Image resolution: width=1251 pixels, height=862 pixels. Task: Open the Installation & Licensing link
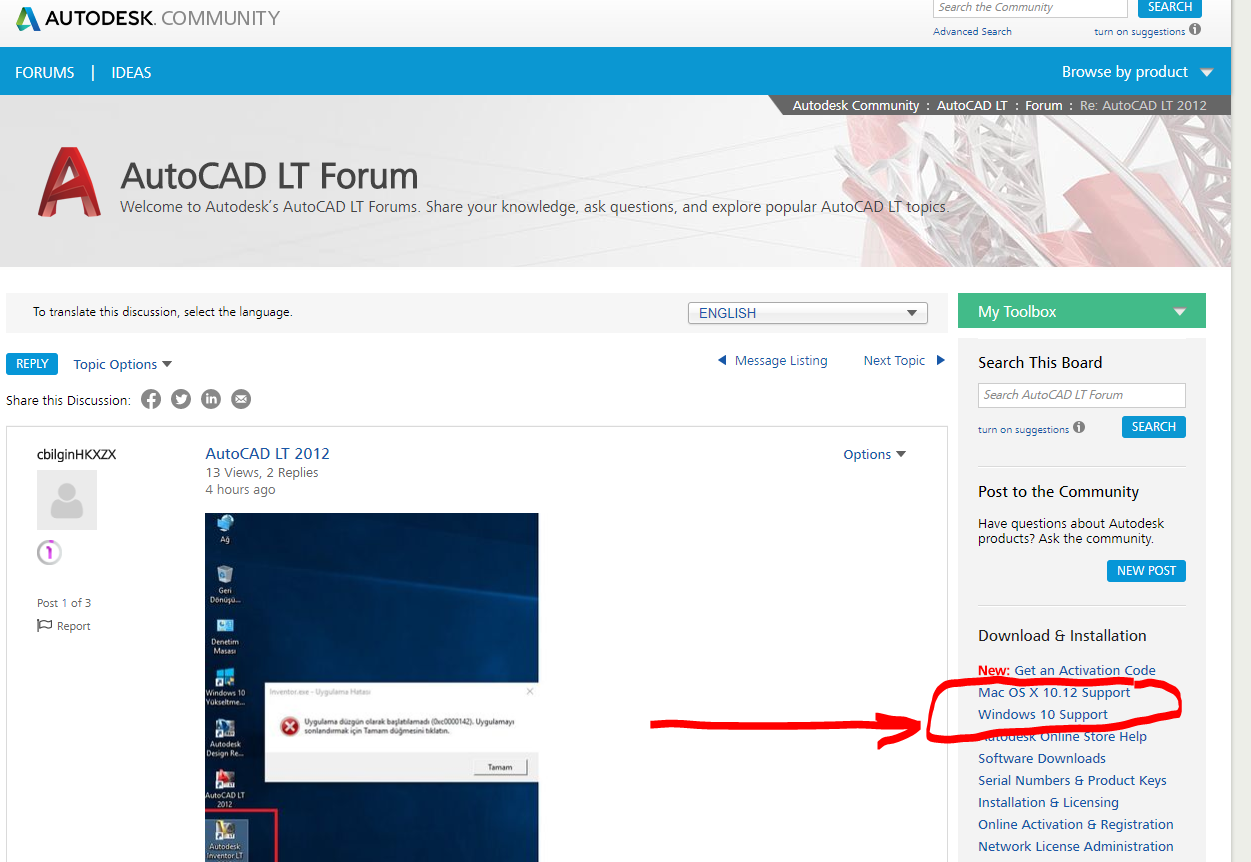[x=1048, y=802]
